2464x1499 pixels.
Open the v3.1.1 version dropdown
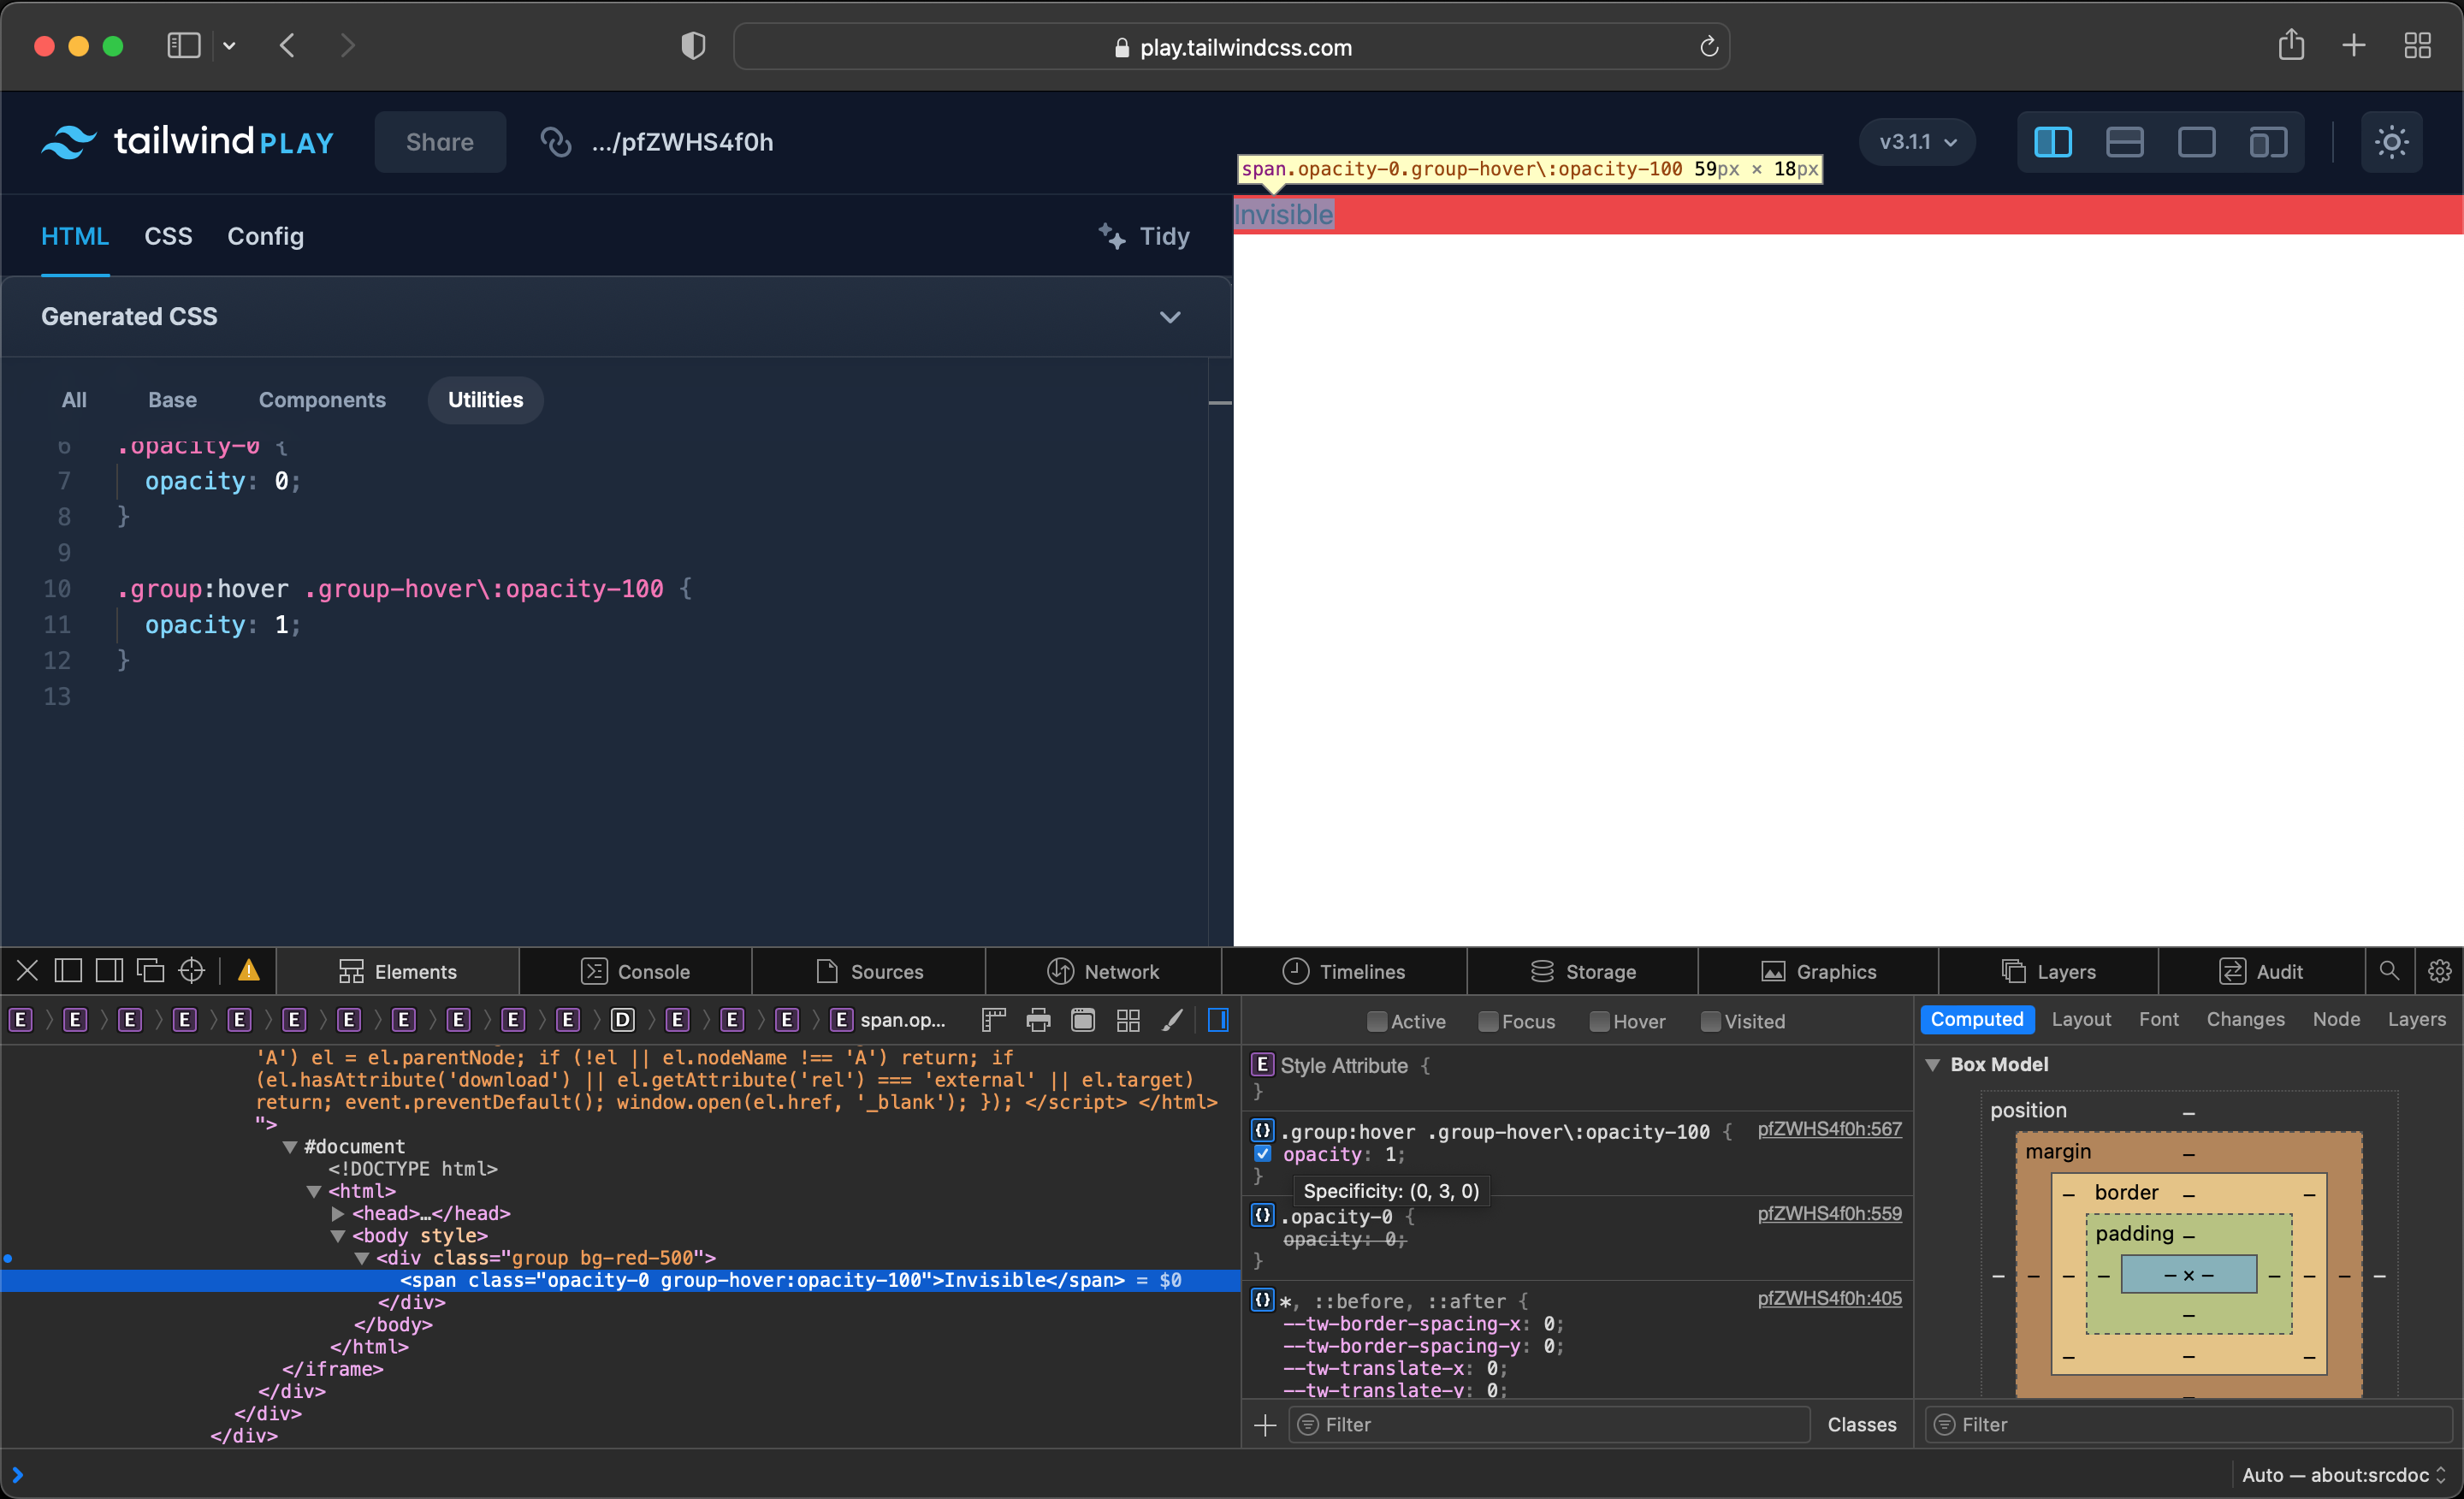[x=1914, y=141]
